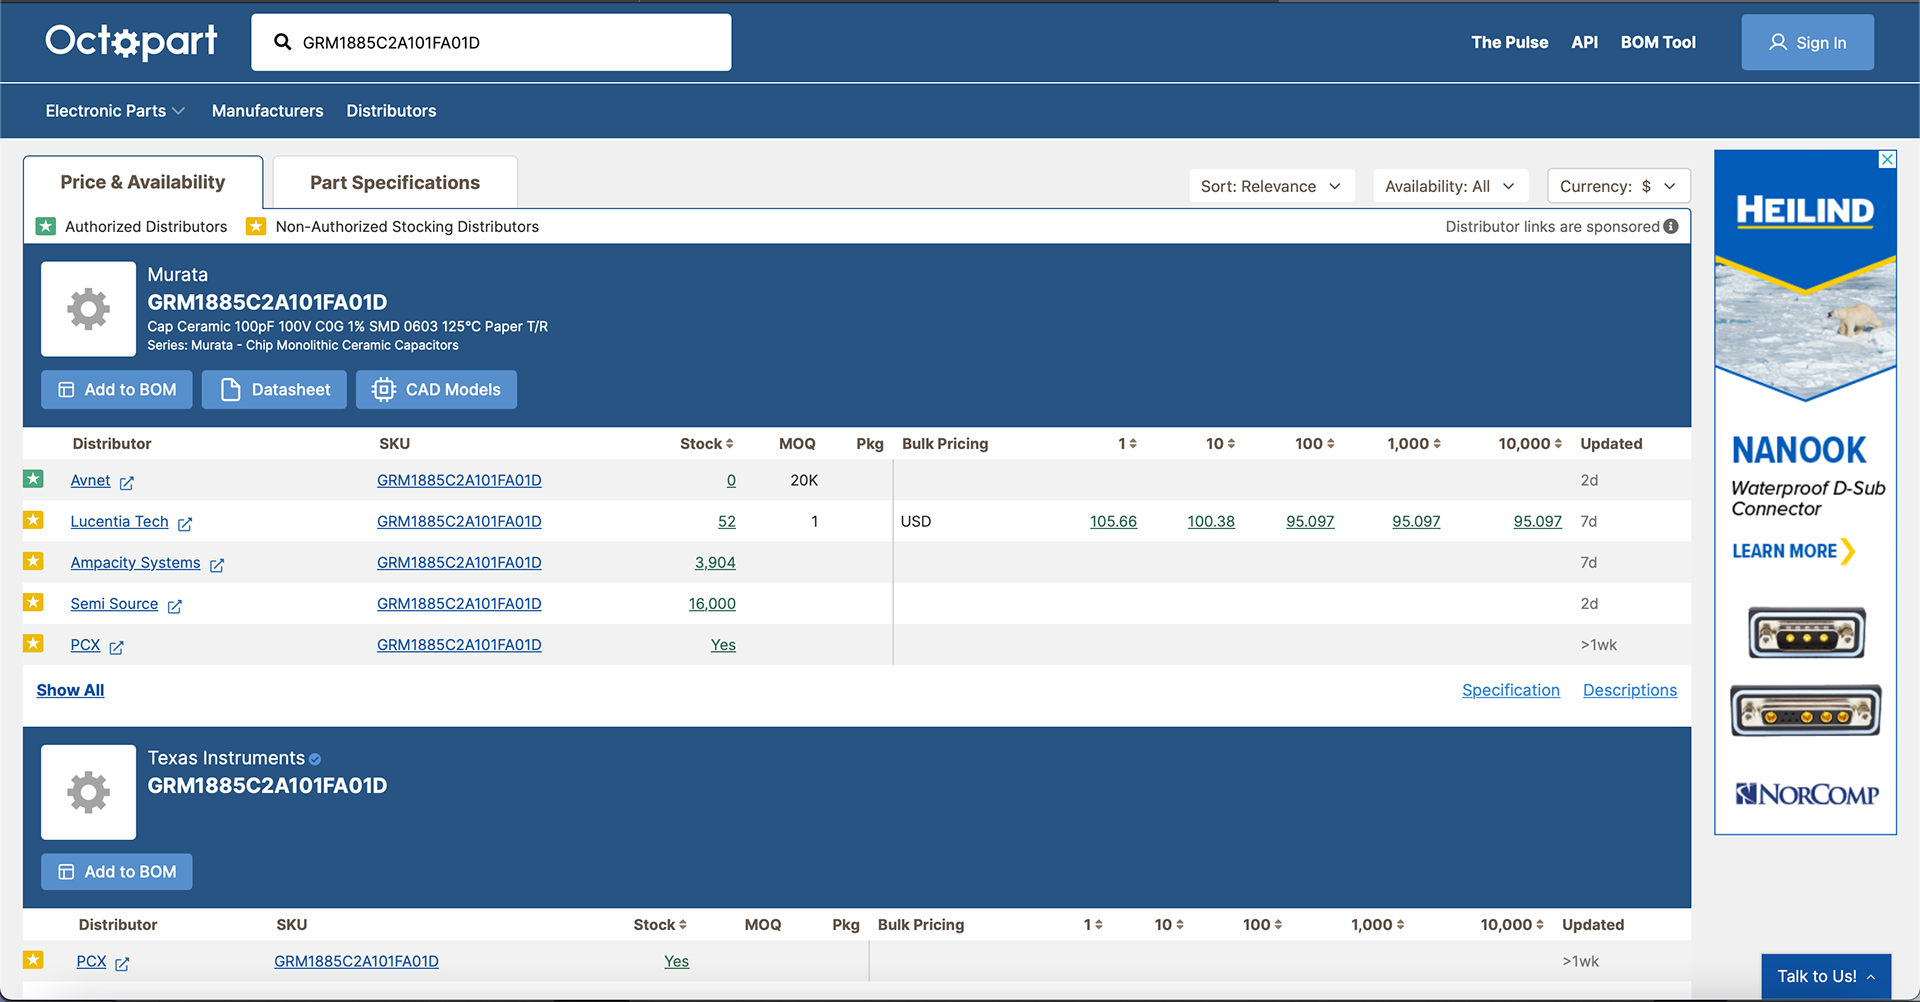Close the Heilind advertisement with X icon
Screen dimensions: 1920x1002
tap(1887, 159)
